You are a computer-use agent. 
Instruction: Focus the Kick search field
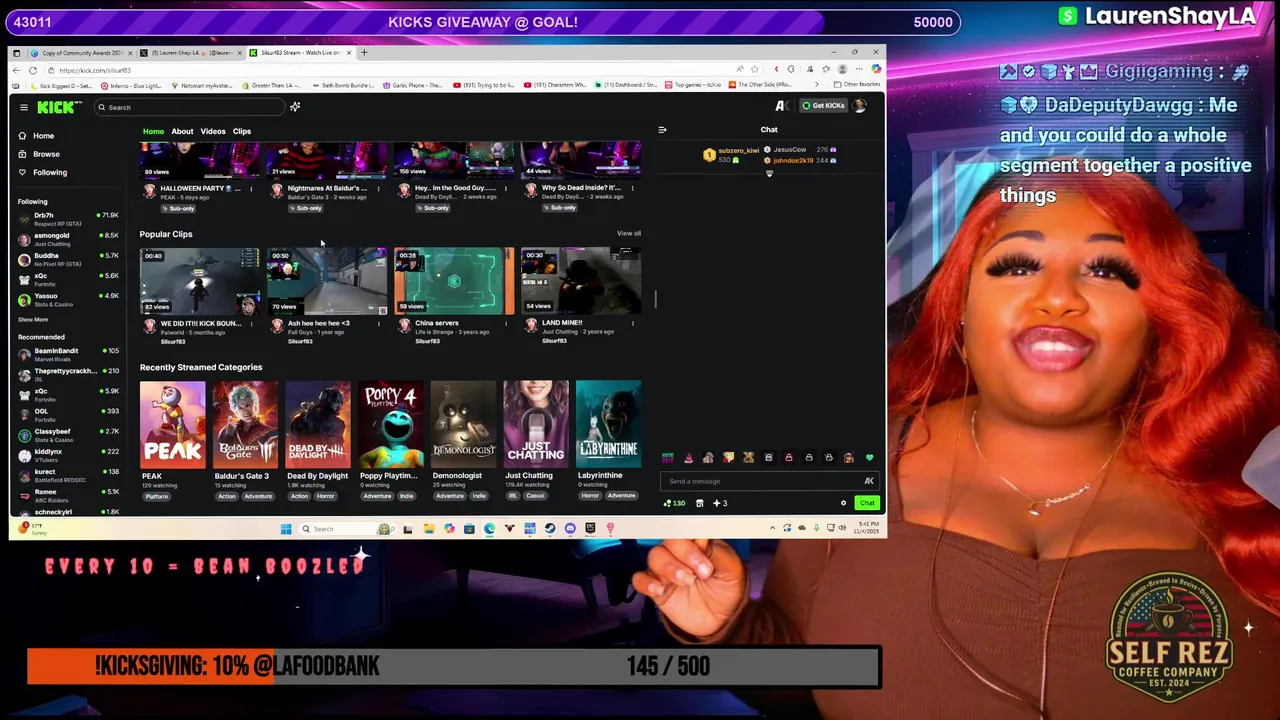coord(189,107)
